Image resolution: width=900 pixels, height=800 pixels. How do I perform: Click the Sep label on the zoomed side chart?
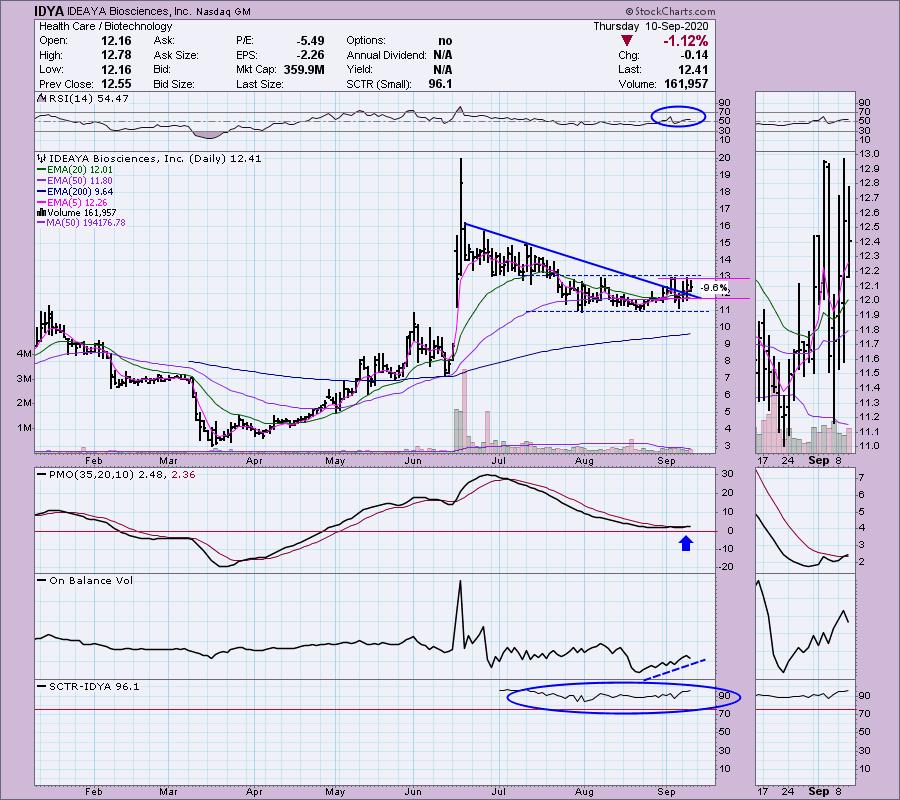tap(818, 461)
